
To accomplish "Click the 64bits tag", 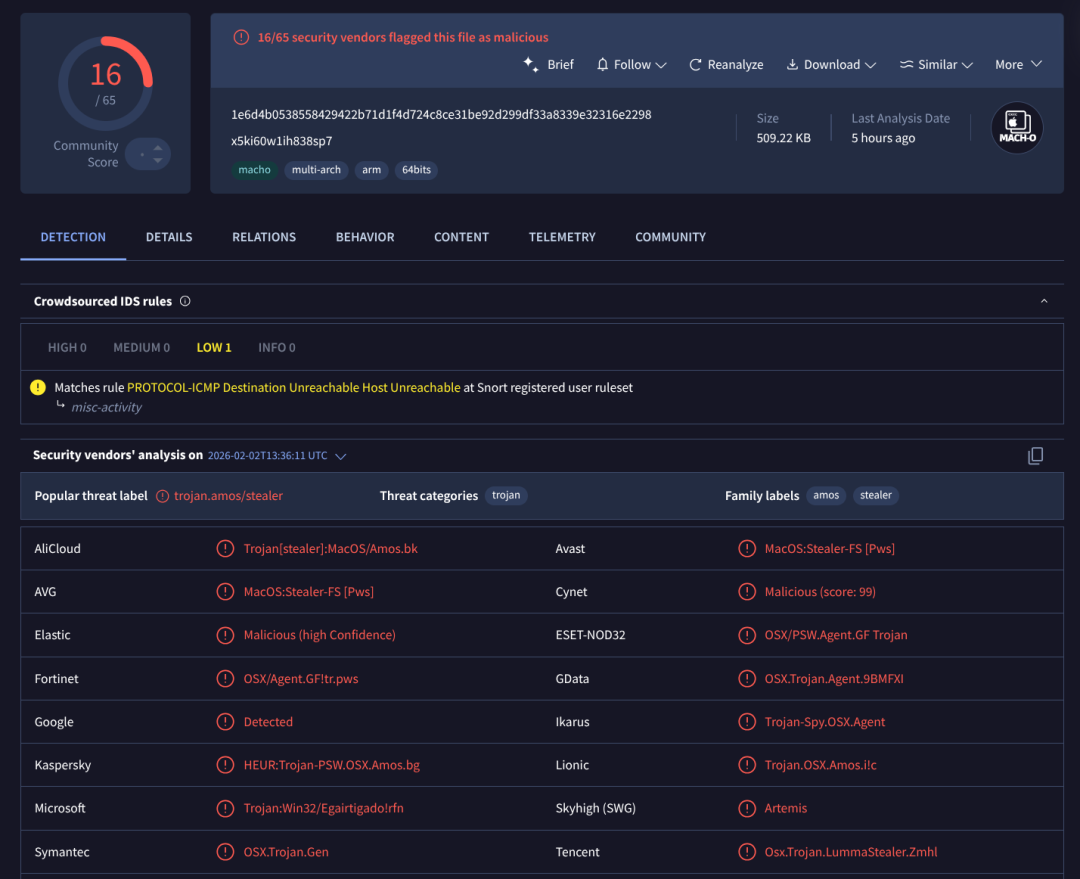I will click(x=416, y=169).
